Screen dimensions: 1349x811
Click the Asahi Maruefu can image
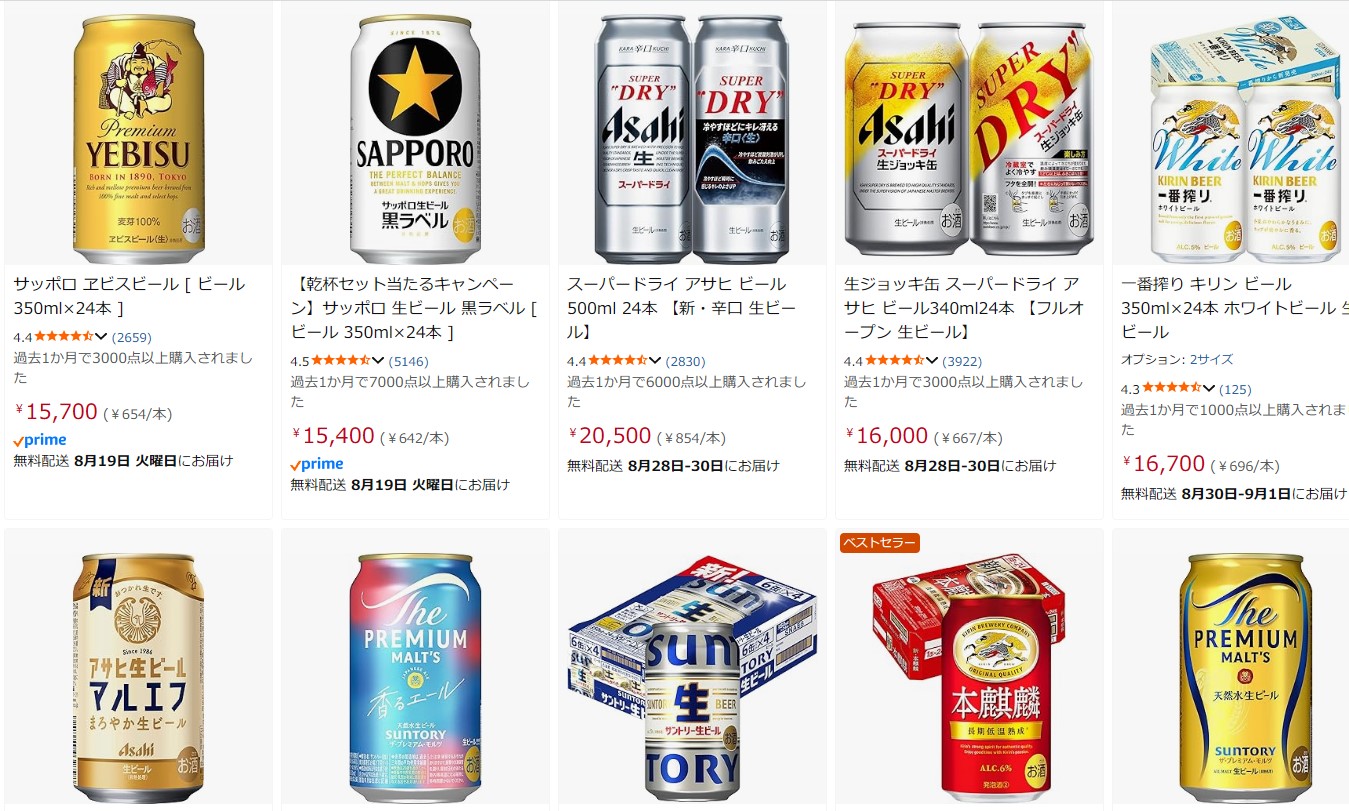pos(138,678)
